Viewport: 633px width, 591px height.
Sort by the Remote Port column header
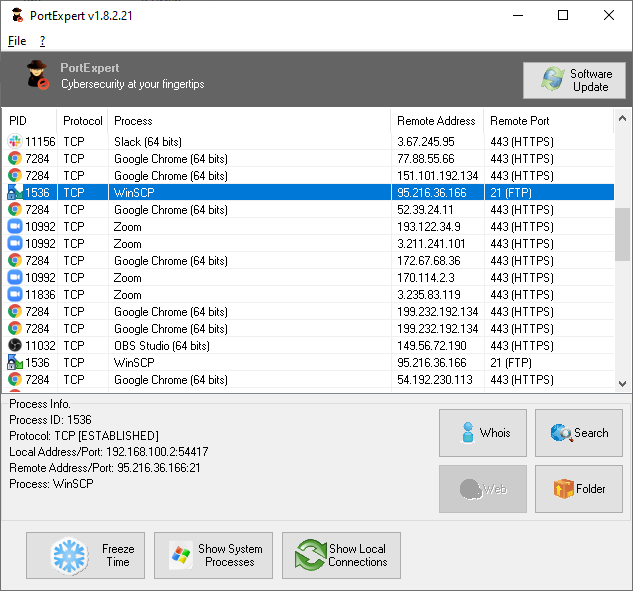click(548, 121)
